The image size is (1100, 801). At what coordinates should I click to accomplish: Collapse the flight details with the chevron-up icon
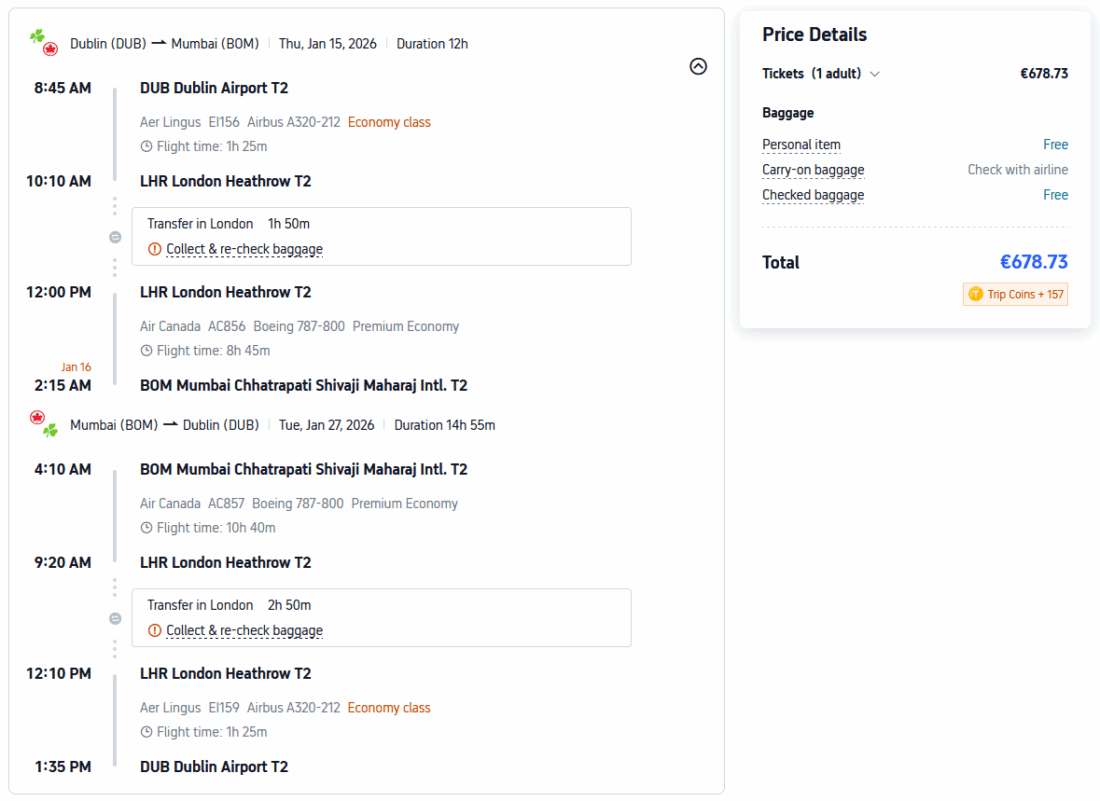tap(698, 66)
